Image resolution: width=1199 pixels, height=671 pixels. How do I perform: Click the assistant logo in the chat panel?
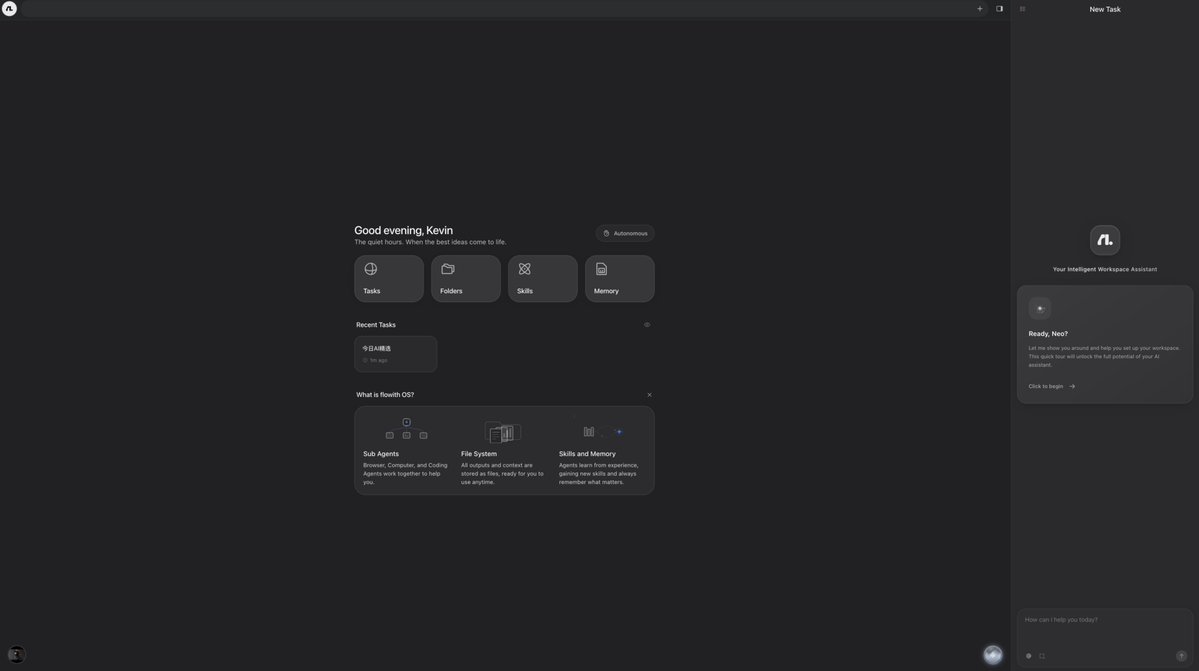pyautogui.click(x=1105, y=240)
